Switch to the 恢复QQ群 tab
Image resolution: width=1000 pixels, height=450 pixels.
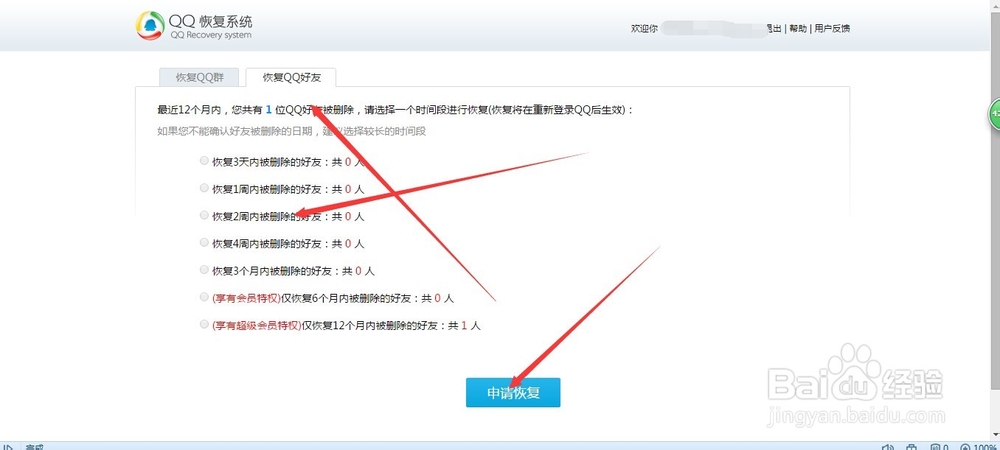click(199, 77)
